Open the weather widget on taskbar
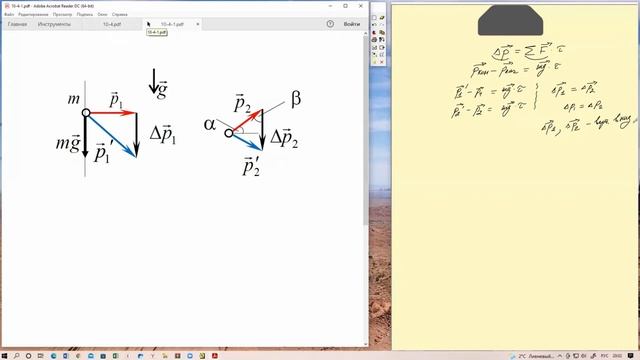The height and width of the screenshot is (360, 640). tap(532, 356)
